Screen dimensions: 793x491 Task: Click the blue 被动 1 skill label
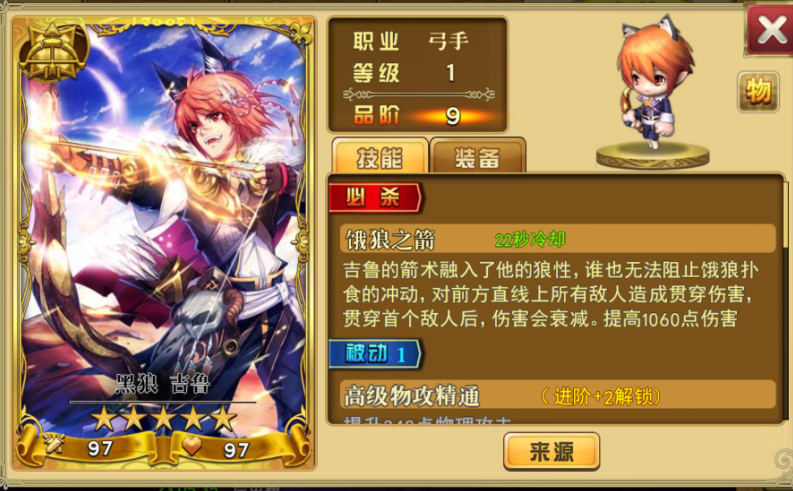click(375, 353)
